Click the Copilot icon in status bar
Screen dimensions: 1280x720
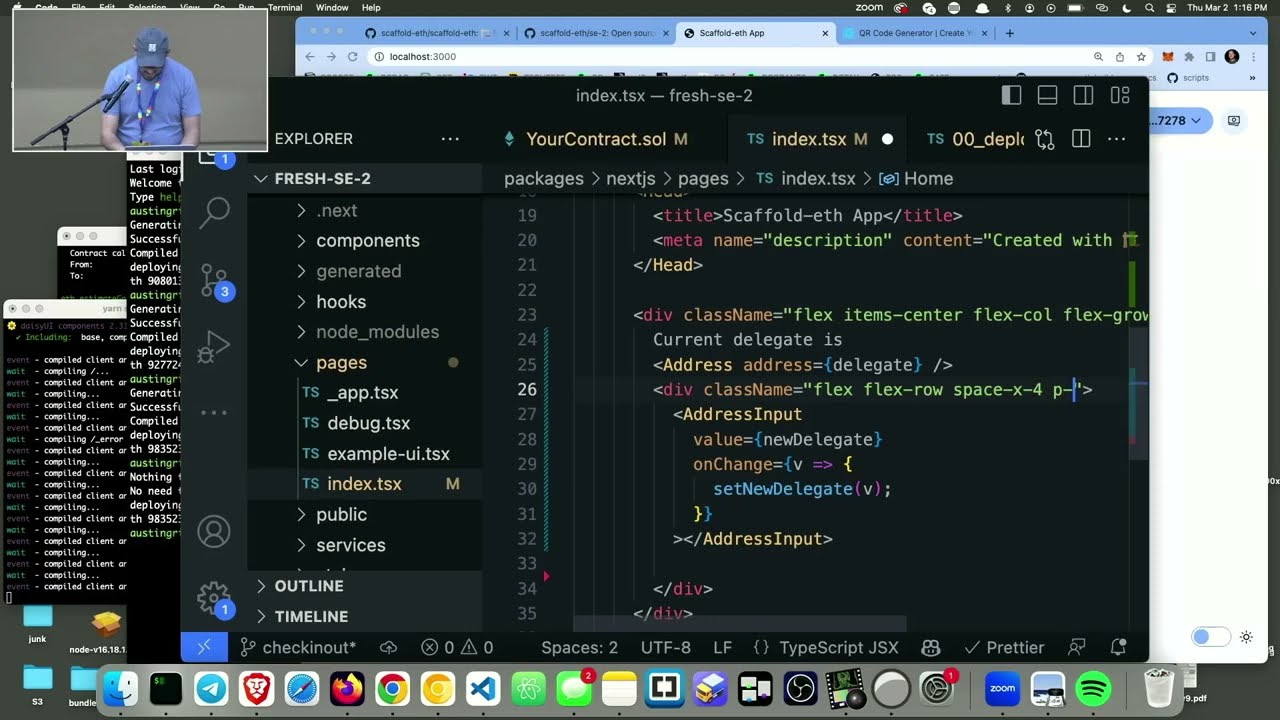point(931,648)
